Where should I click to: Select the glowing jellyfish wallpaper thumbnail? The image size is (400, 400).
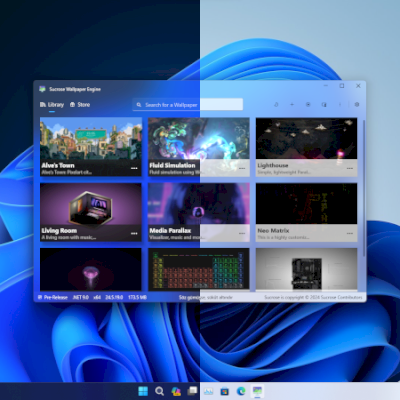[91, 269]
